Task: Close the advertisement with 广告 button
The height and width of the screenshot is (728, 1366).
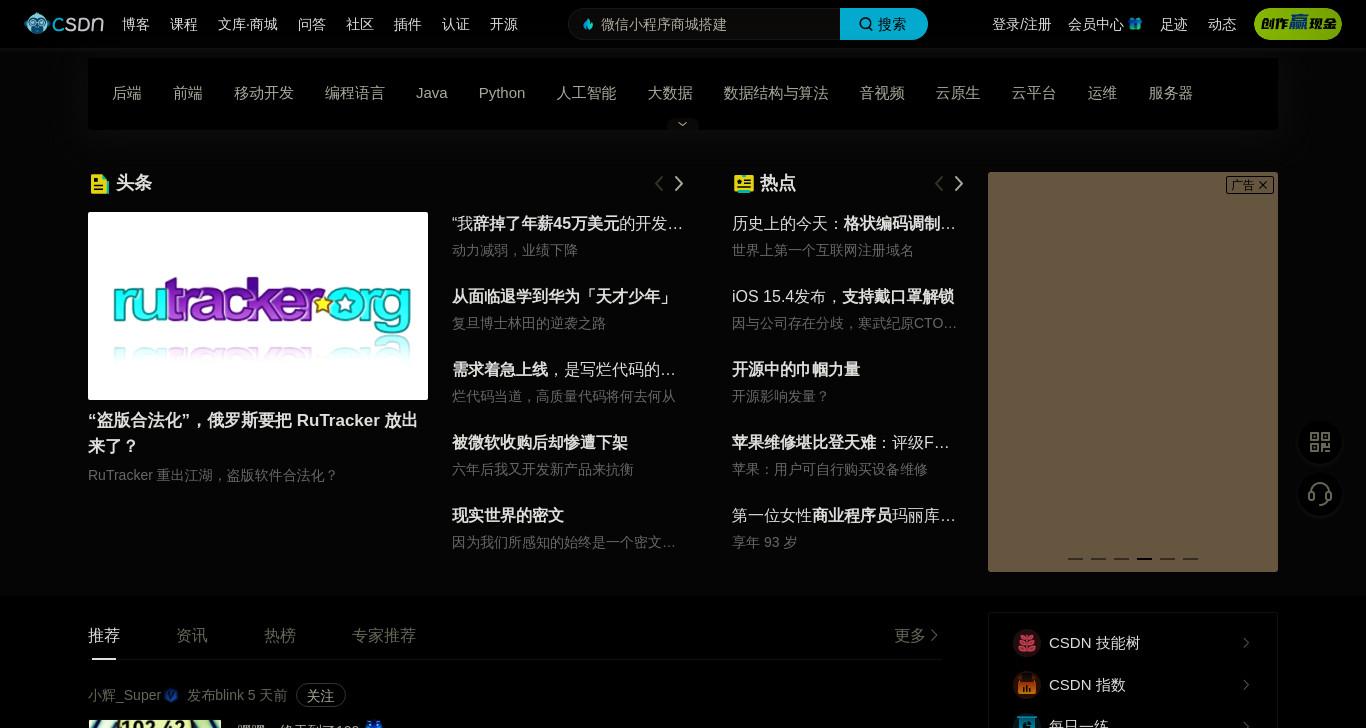Action: [1250, 185]
